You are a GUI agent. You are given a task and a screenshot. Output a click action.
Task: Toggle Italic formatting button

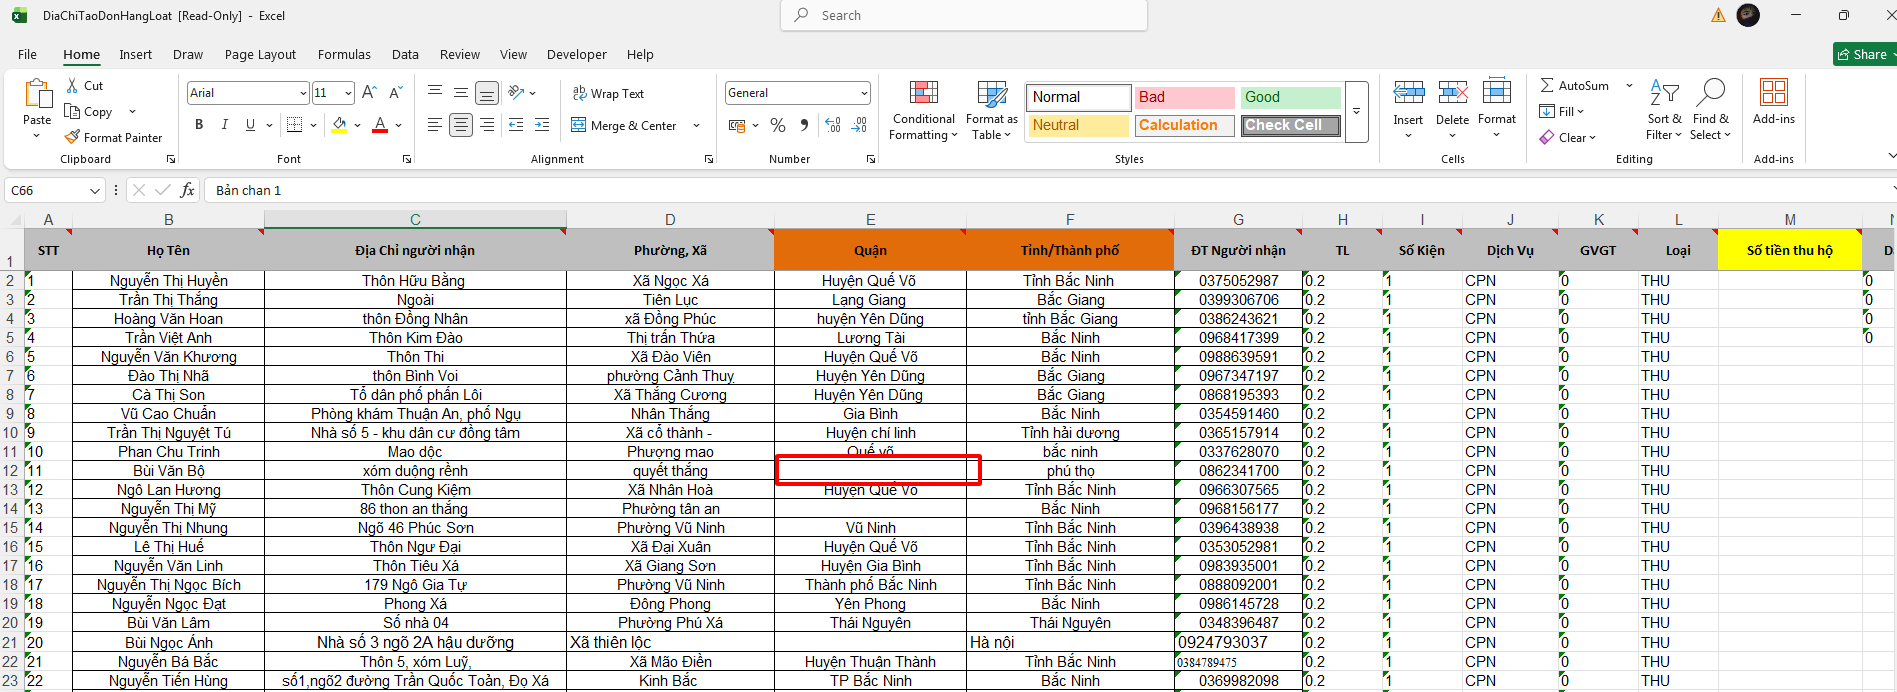[225, 125]
